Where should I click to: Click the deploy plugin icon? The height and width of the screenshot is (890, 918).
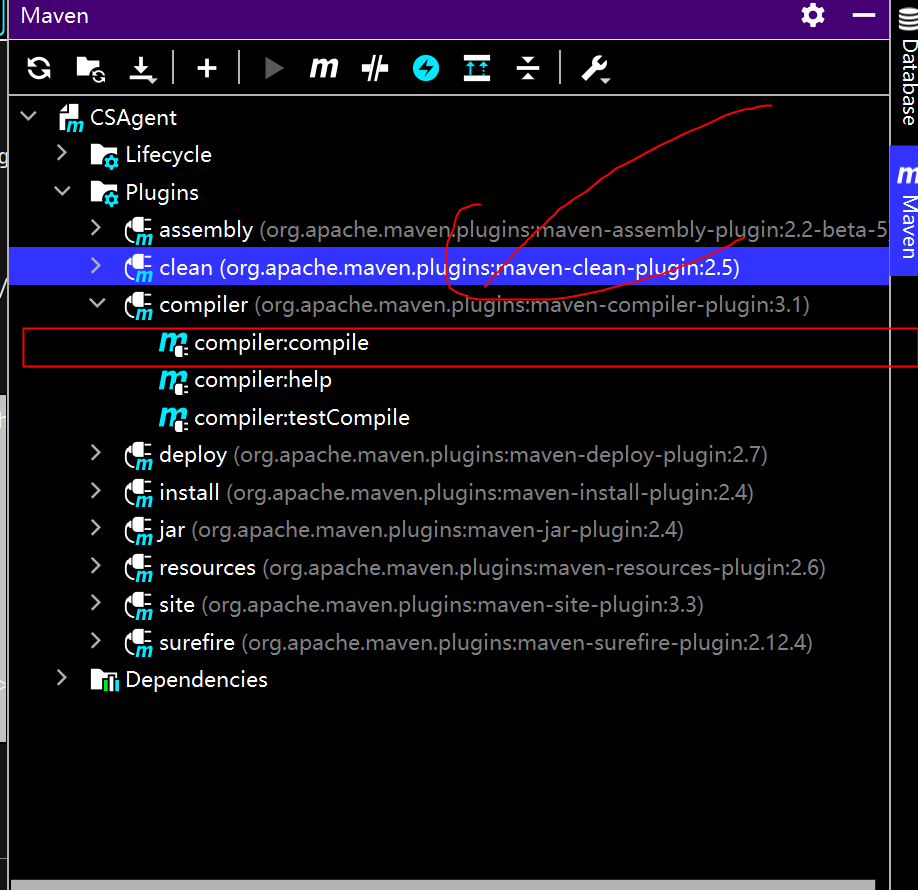tap(139, 456)
